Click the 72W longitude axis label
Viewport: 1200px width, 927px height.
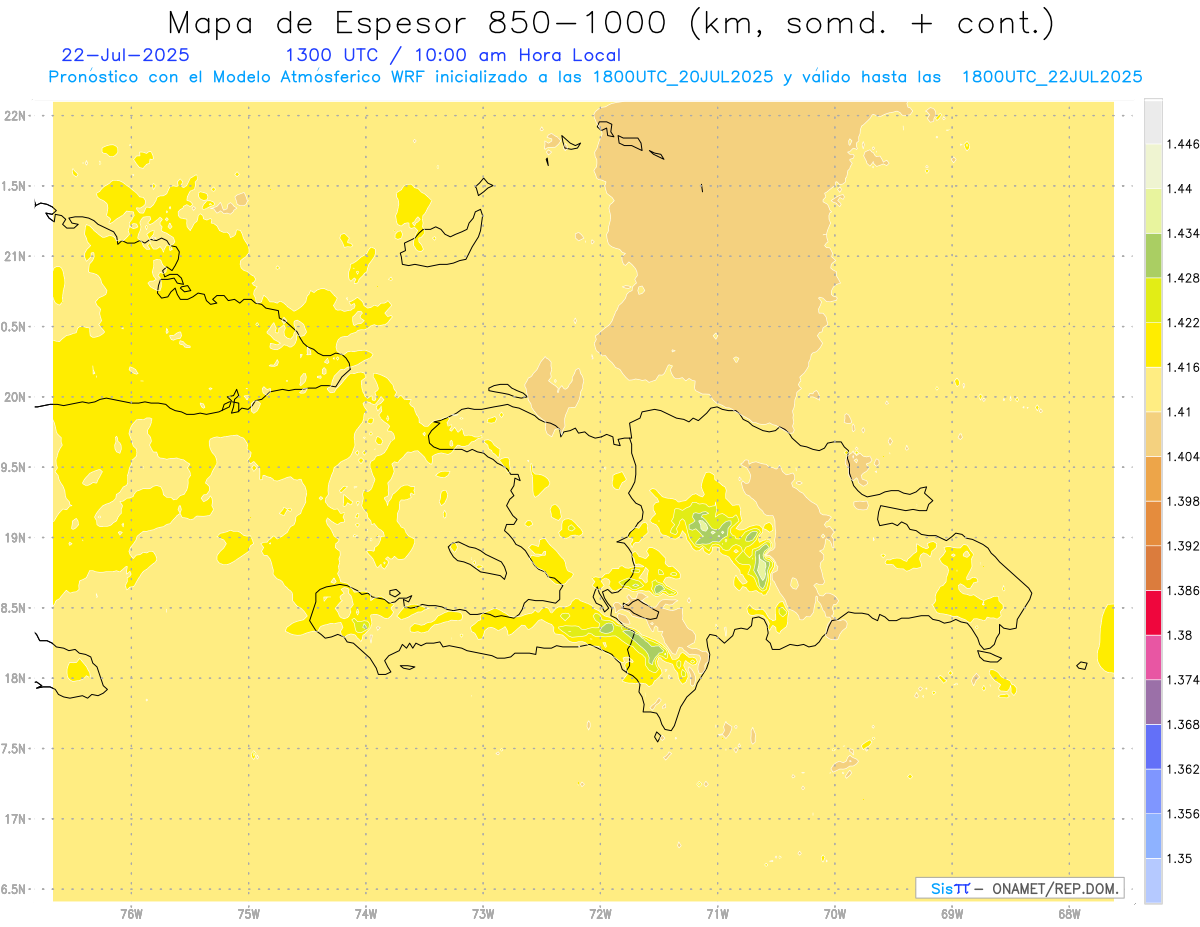coord(600,913)
